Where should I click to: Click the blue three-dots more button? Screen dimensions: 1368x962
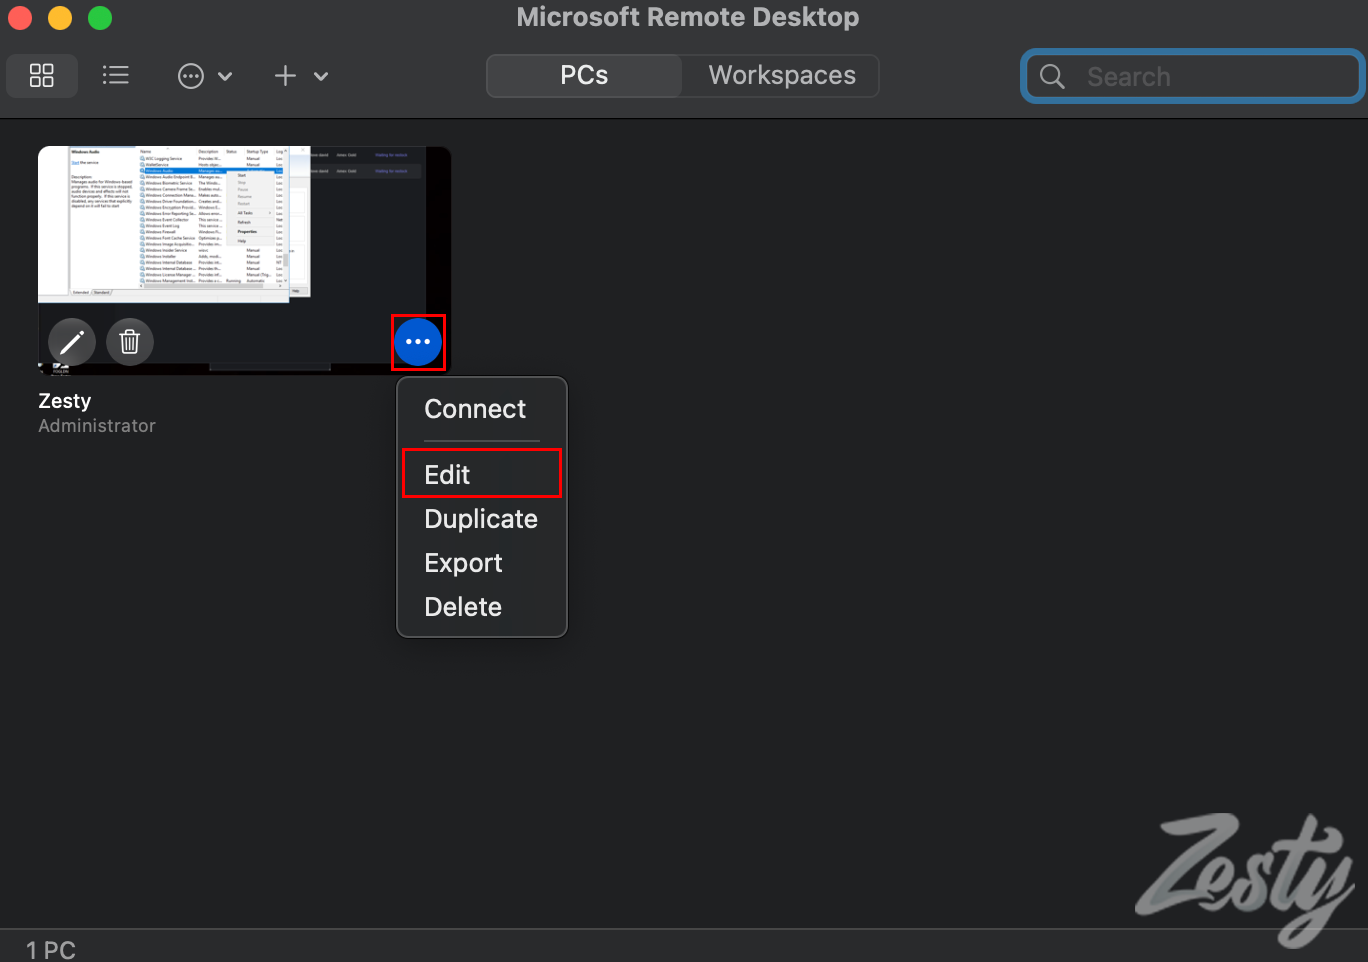(x=418, y=342)
